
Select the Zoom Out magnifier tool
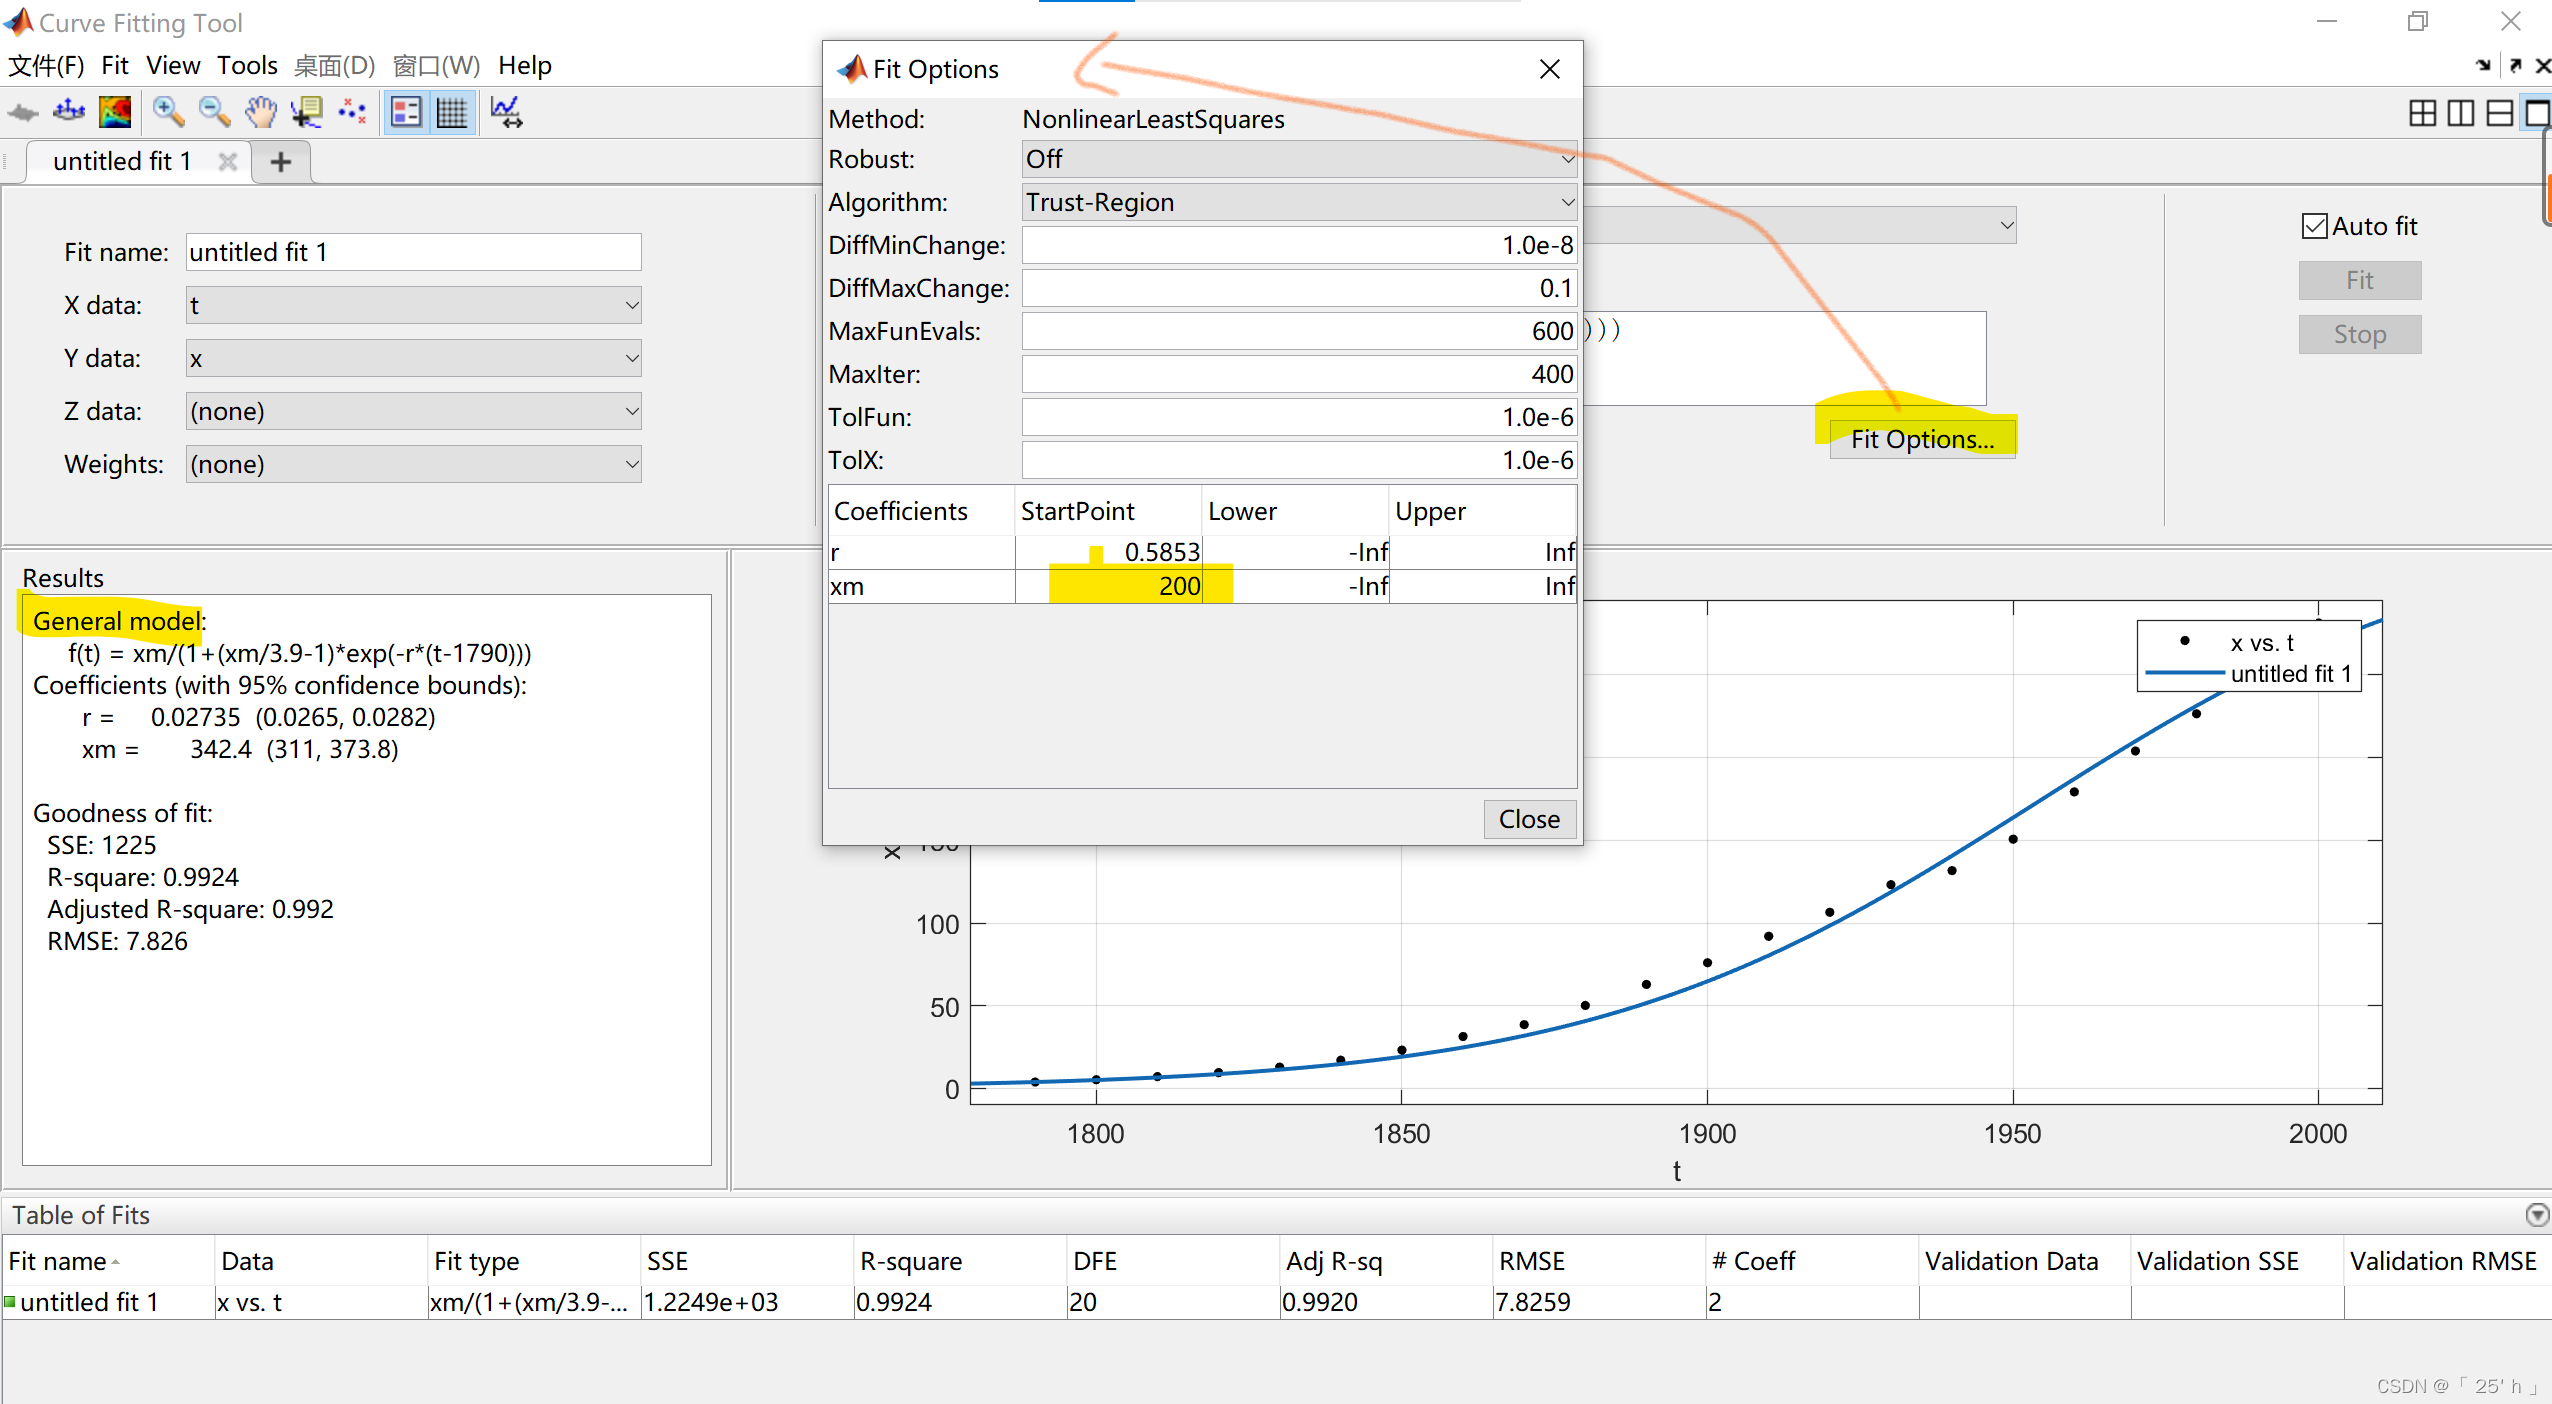tap(214, 112)
